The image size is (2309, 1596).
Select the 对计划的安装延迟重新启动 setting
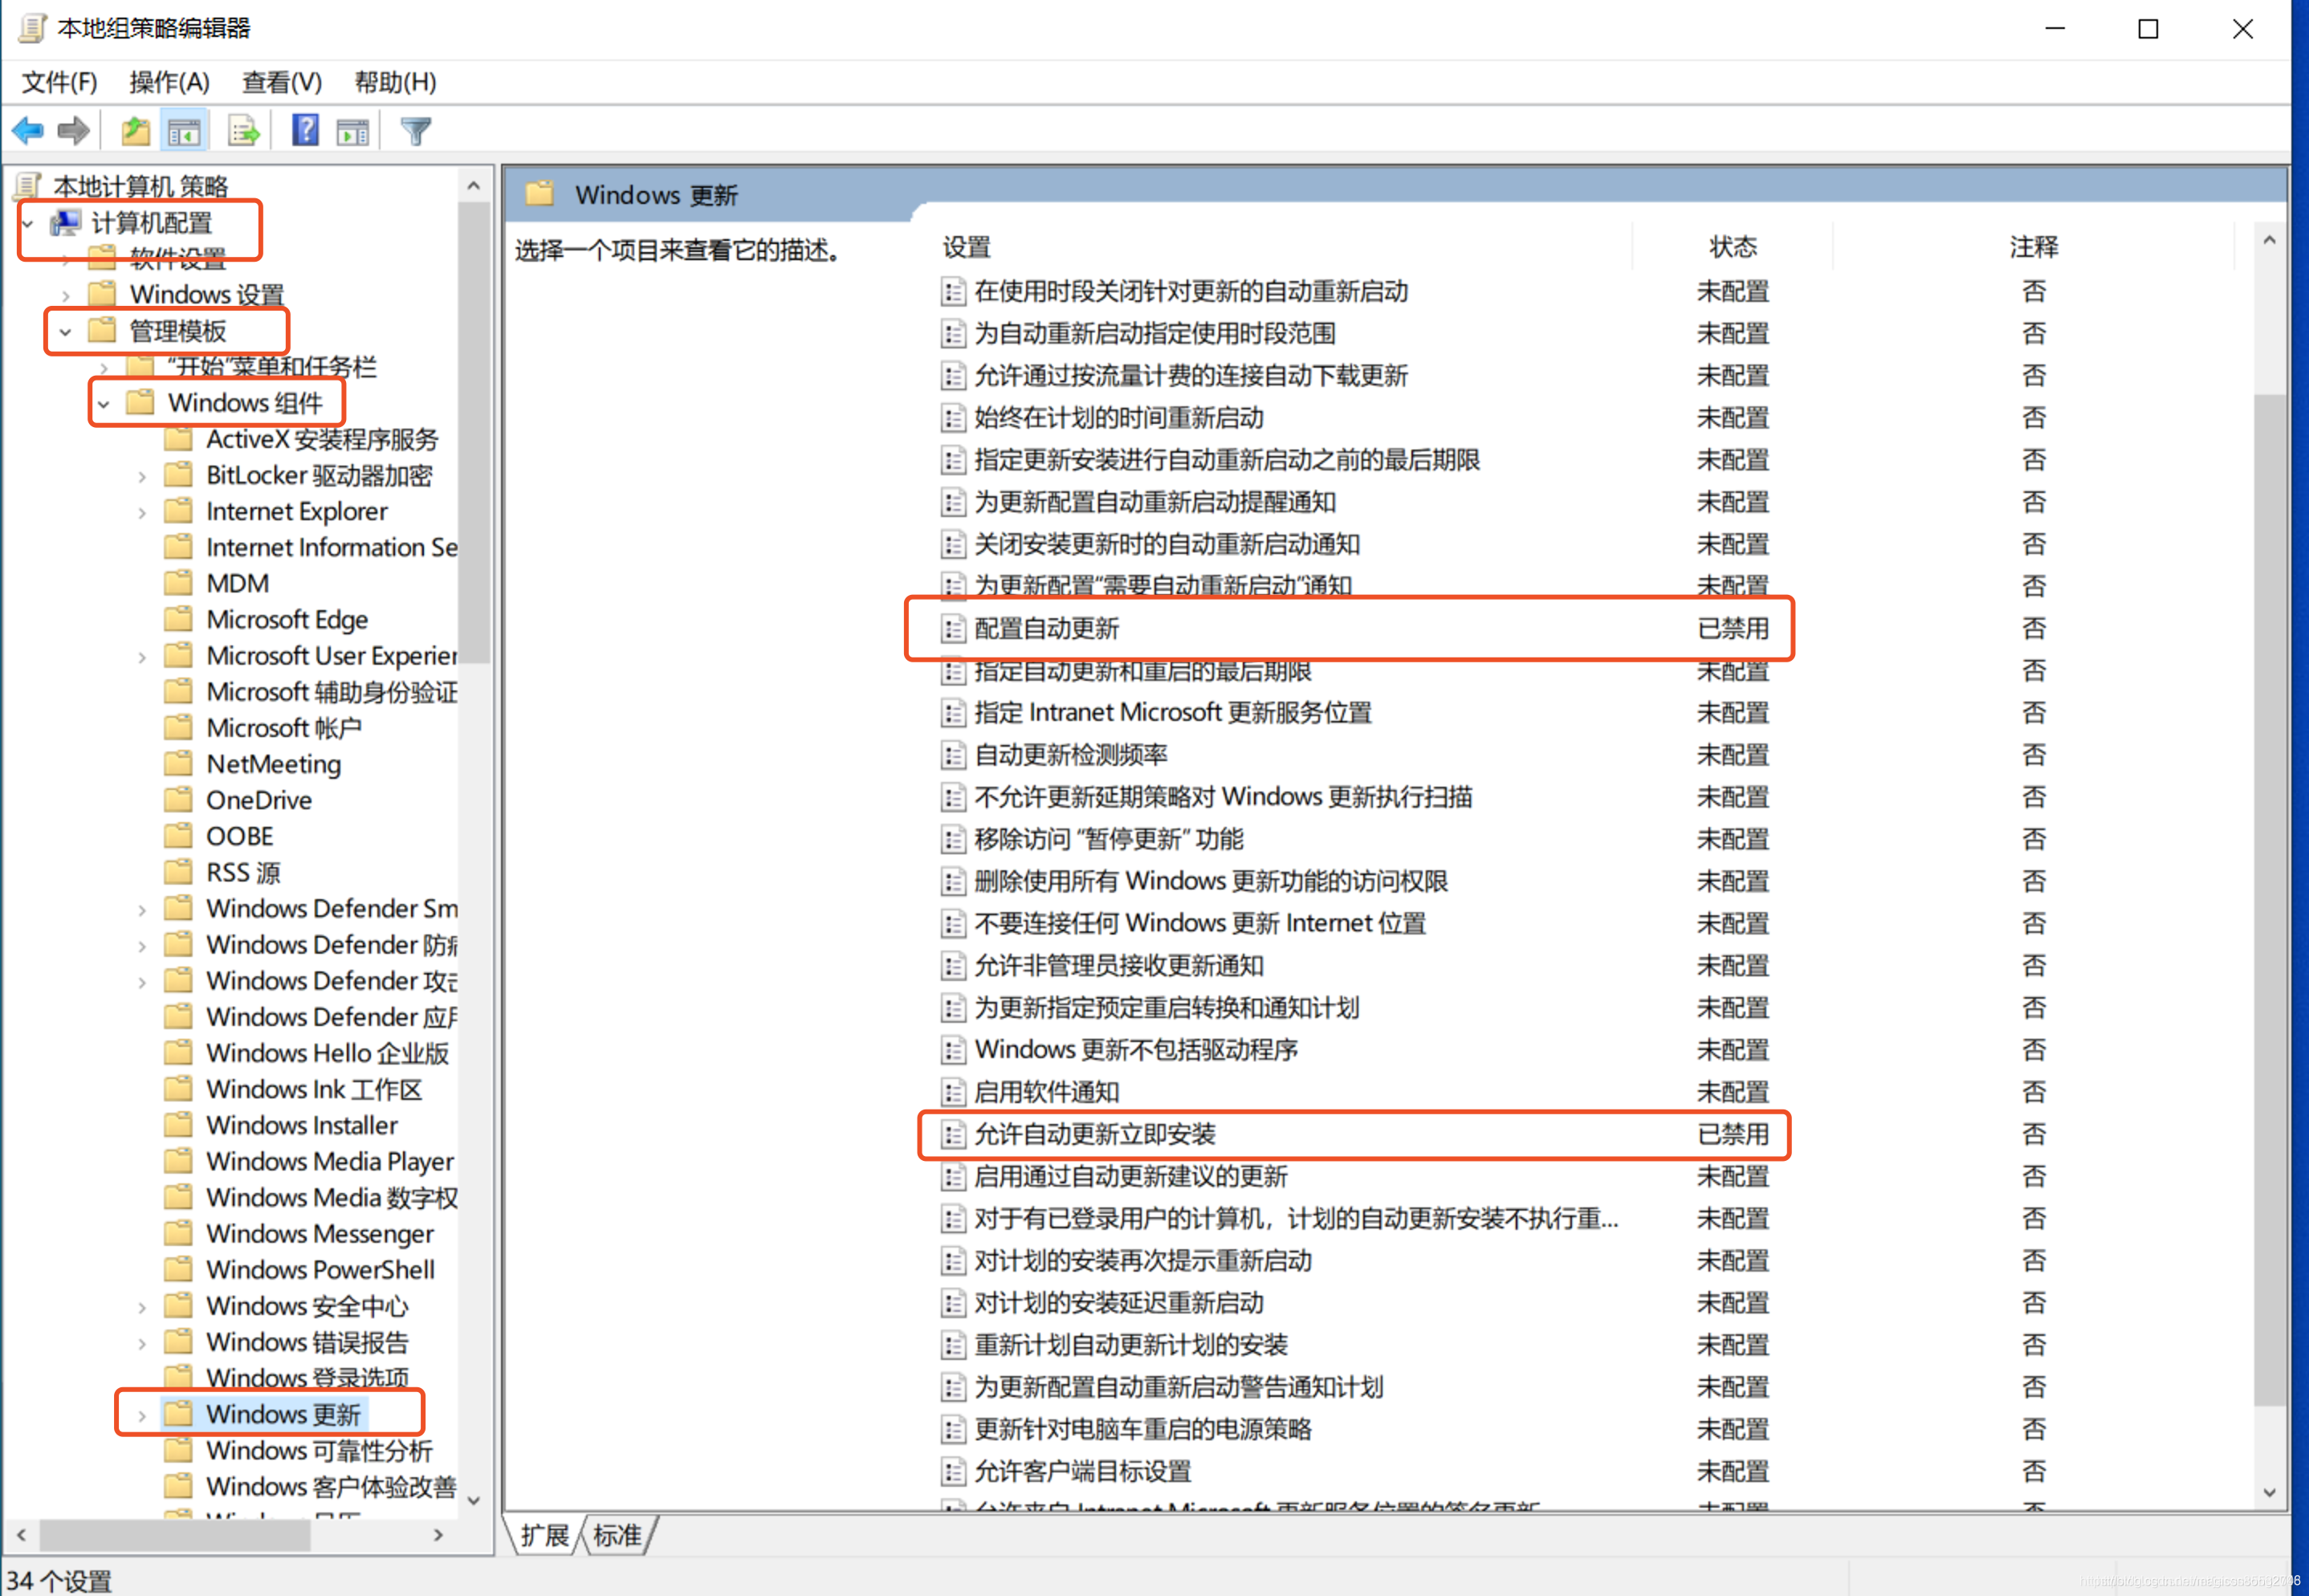1119,1304
